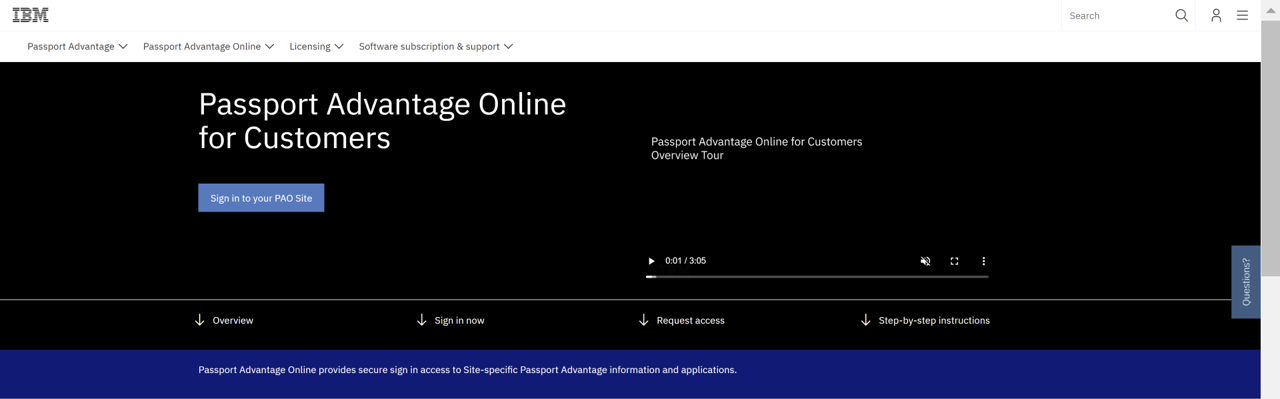
Task: Jump to Request access section
Action: (681, 320)
